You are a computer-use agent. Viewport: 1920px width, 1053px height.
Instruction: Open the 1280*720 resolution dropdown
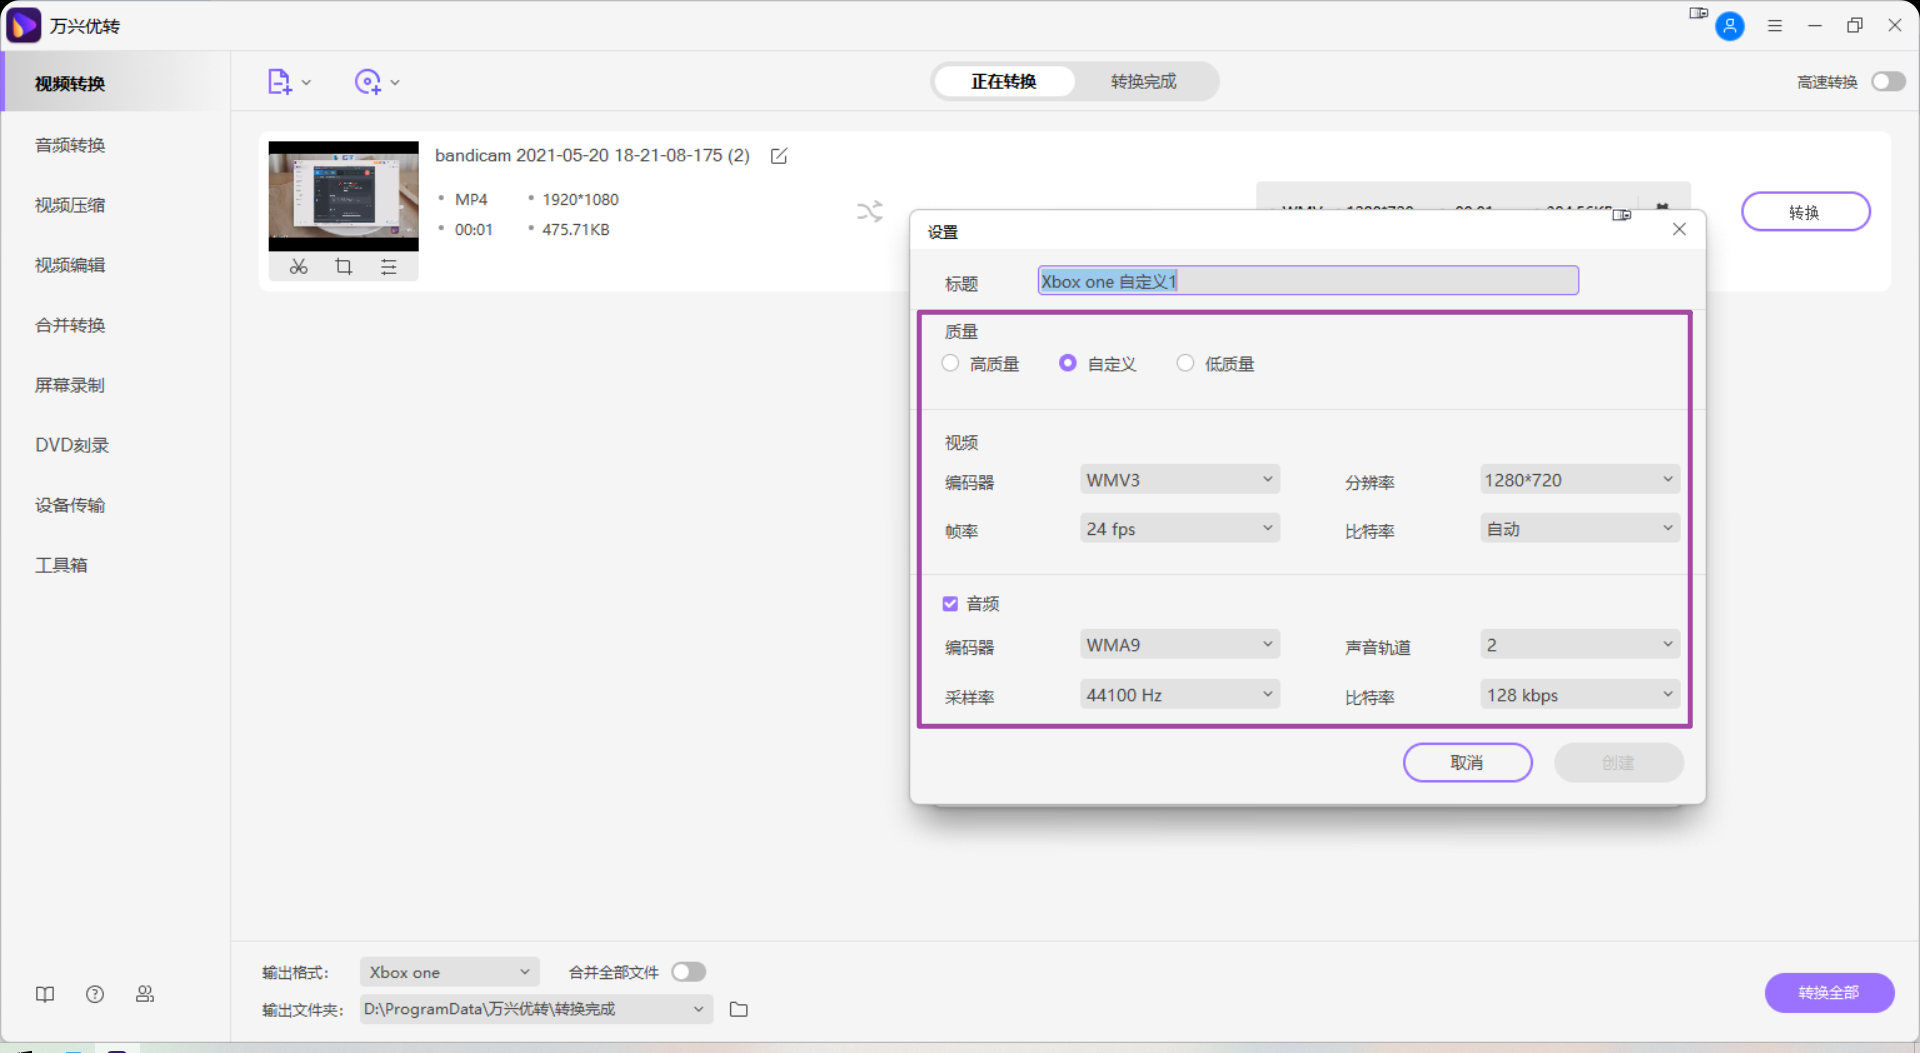coord(1579,480)
